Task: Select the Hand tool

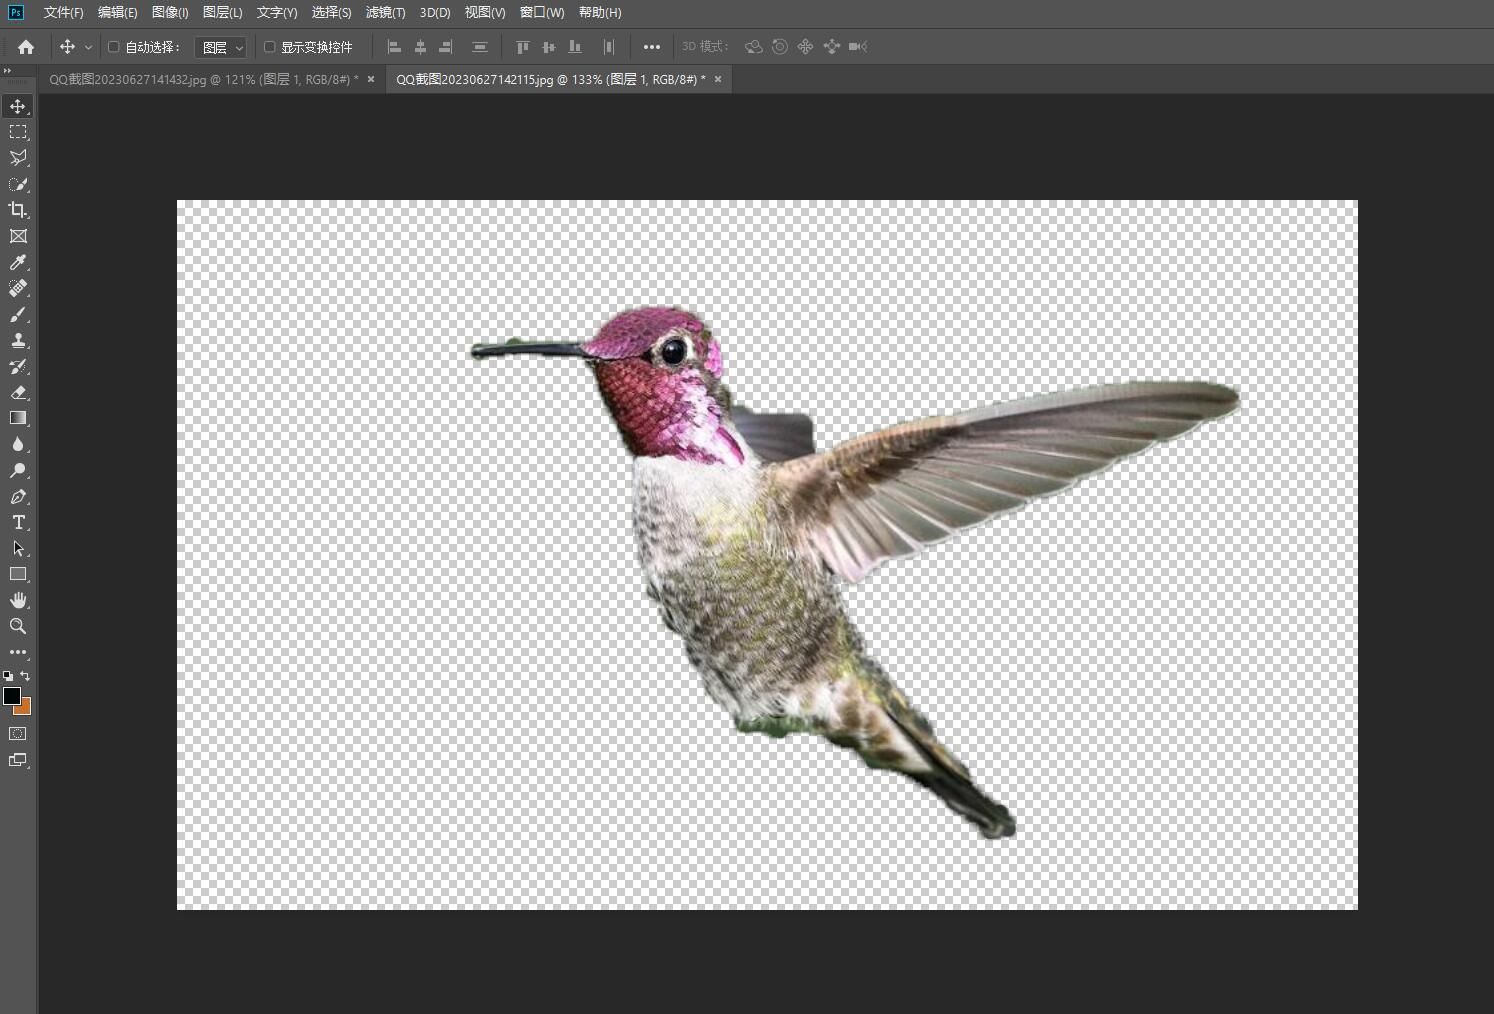Action: click(18, 600)
